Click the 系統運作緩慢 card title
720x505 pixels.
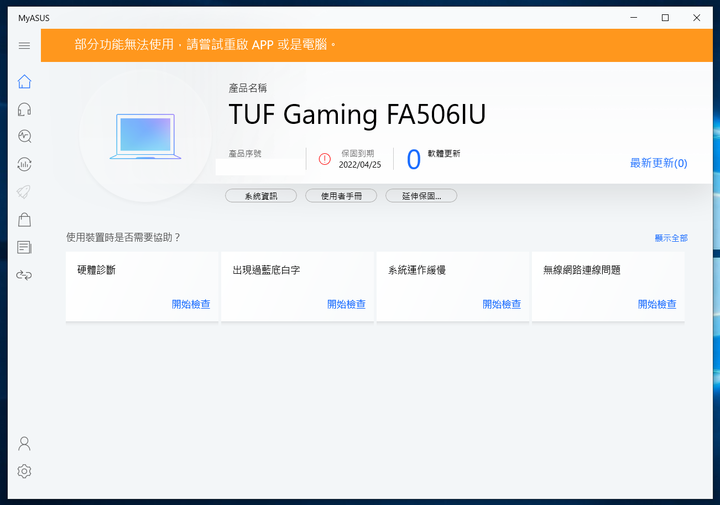pos(417,270)
